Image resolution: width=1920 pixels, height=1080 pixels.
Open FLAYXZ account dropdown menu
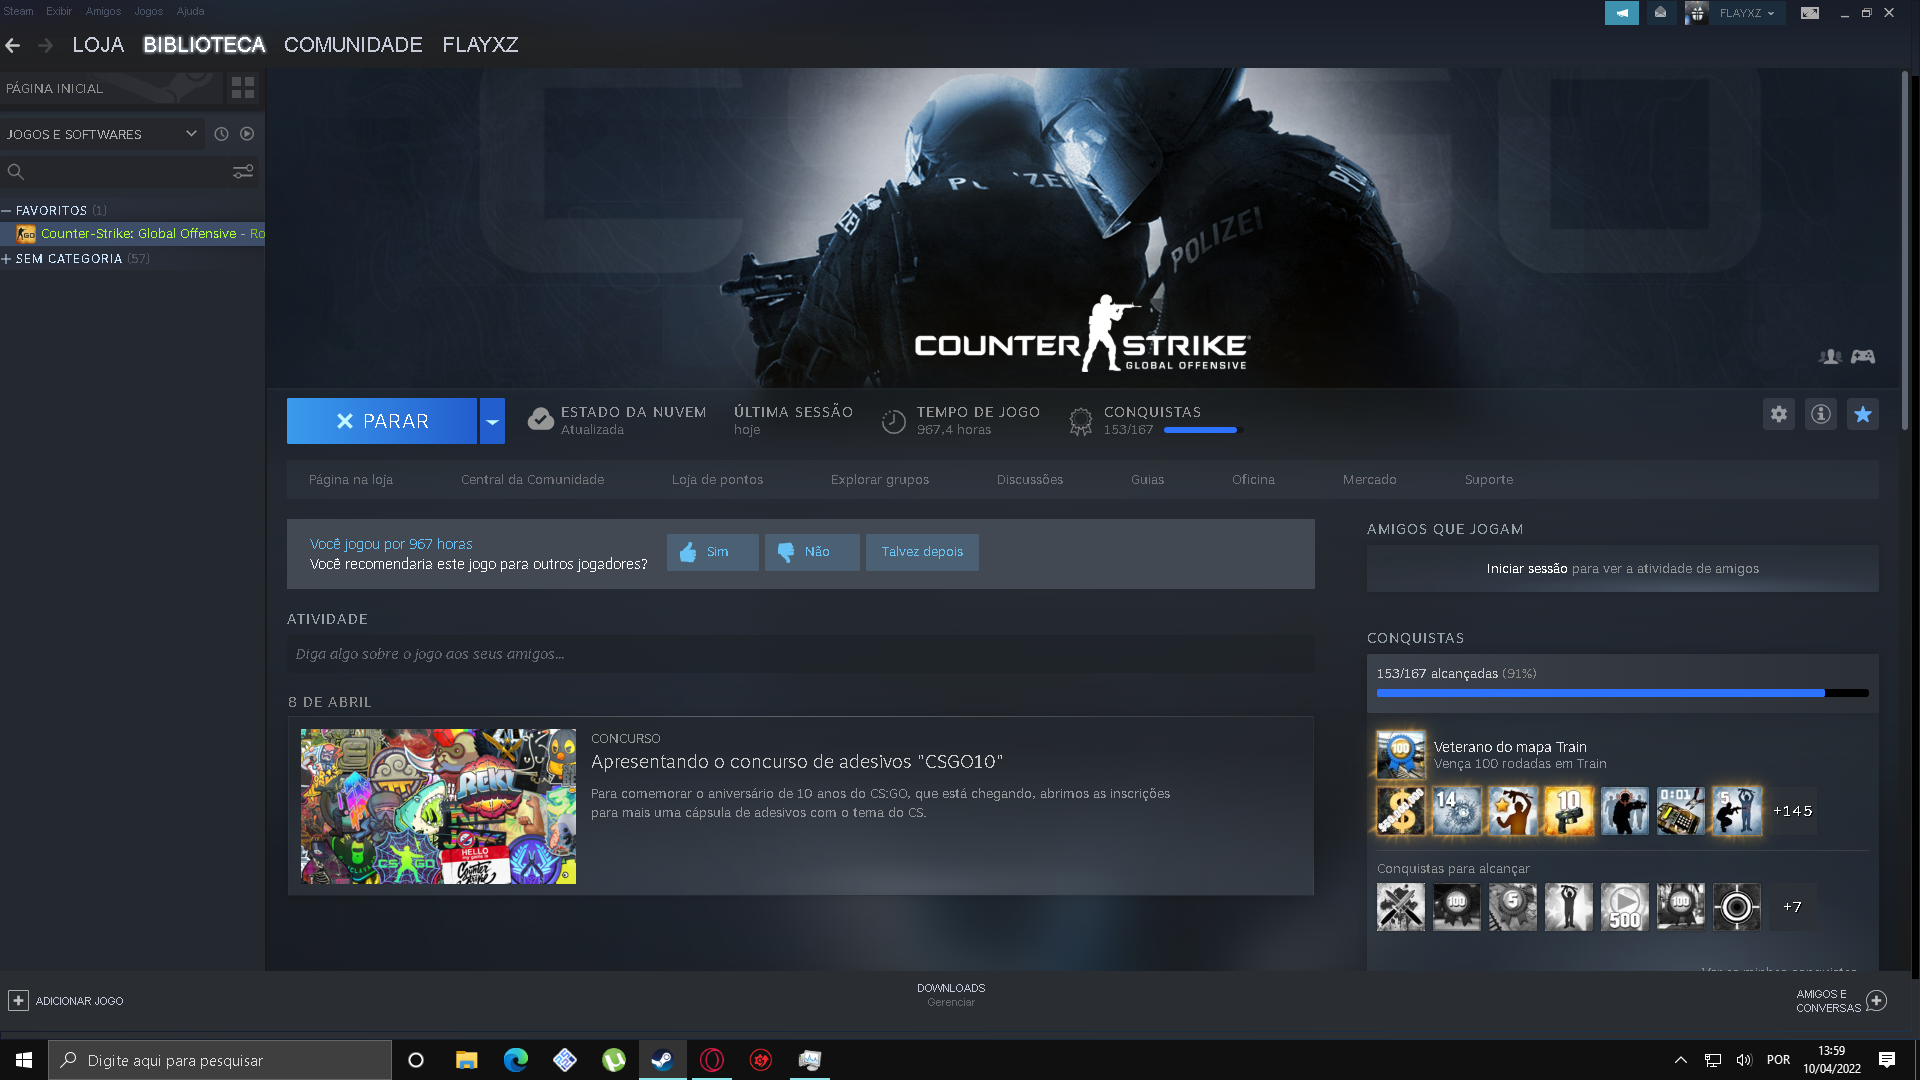[1747, 13]
